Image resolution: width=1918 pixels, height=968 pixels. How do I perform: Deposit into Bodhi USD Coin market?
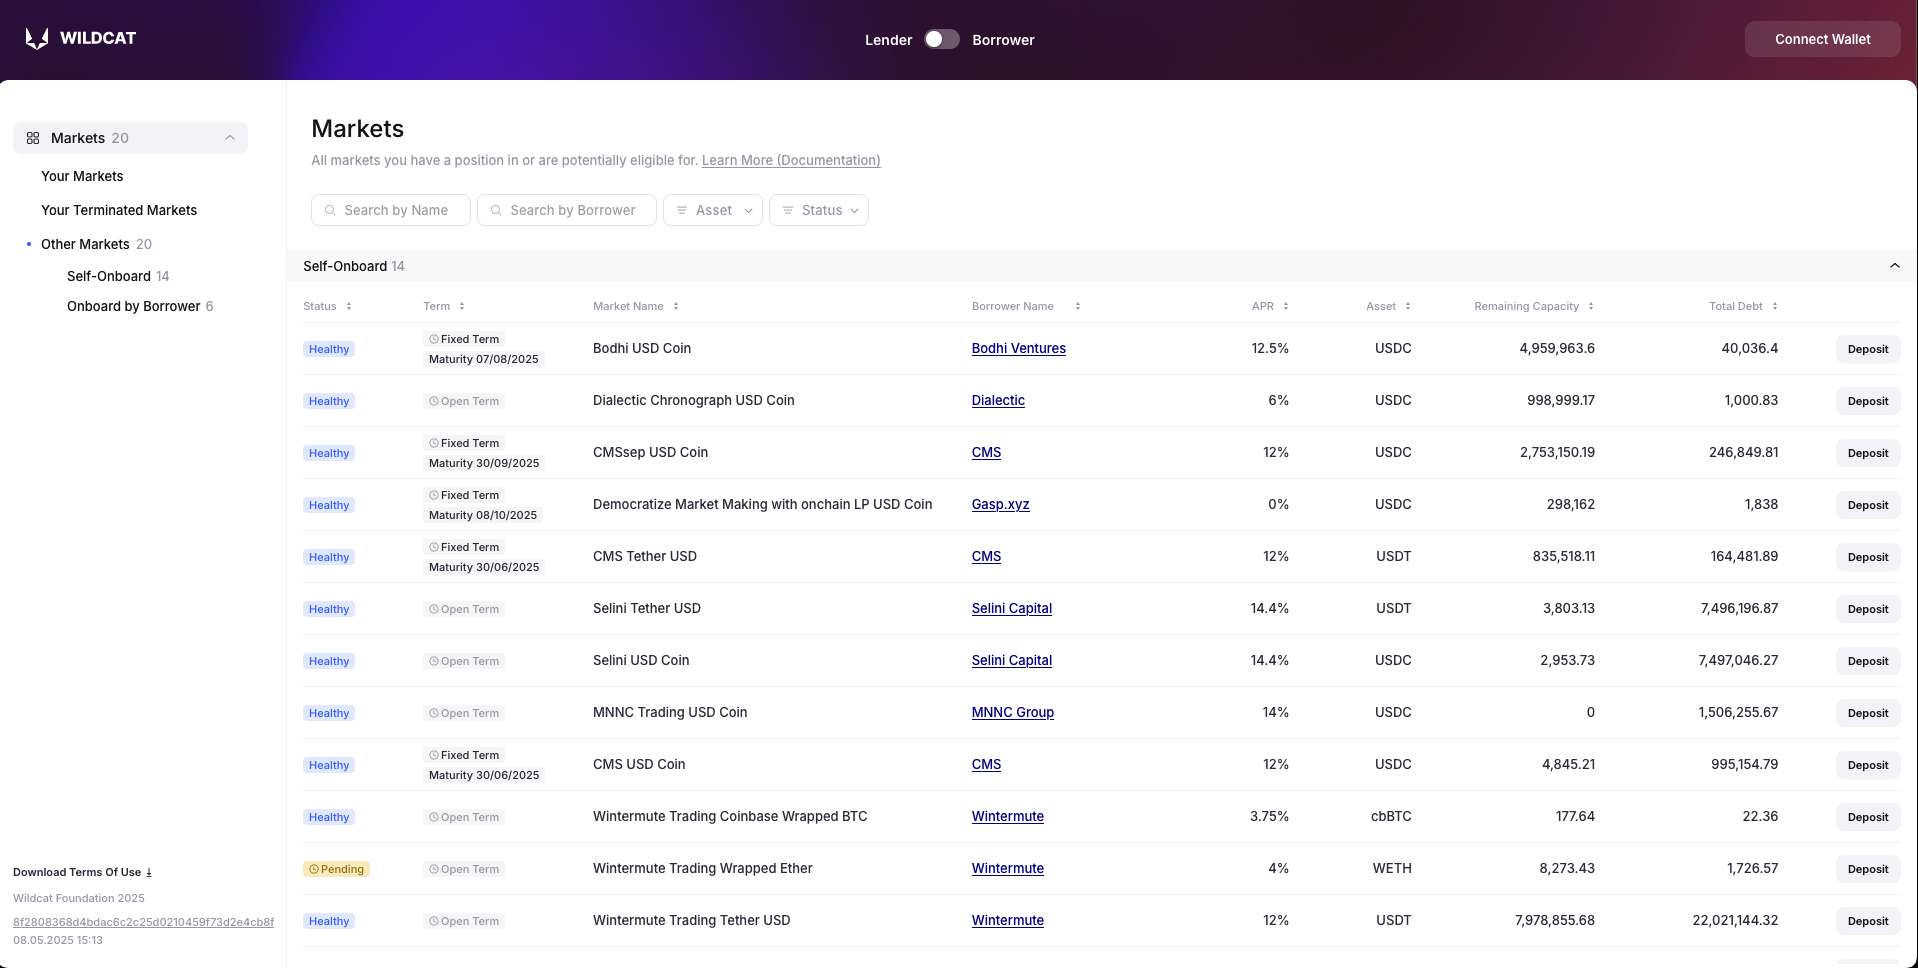click(1868, 349)
